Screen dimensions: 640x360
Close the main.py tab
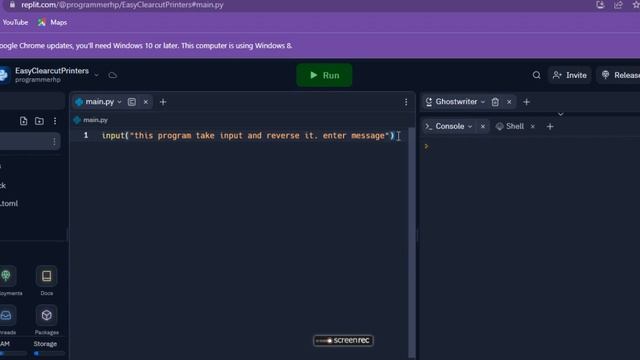coord(146,102)
